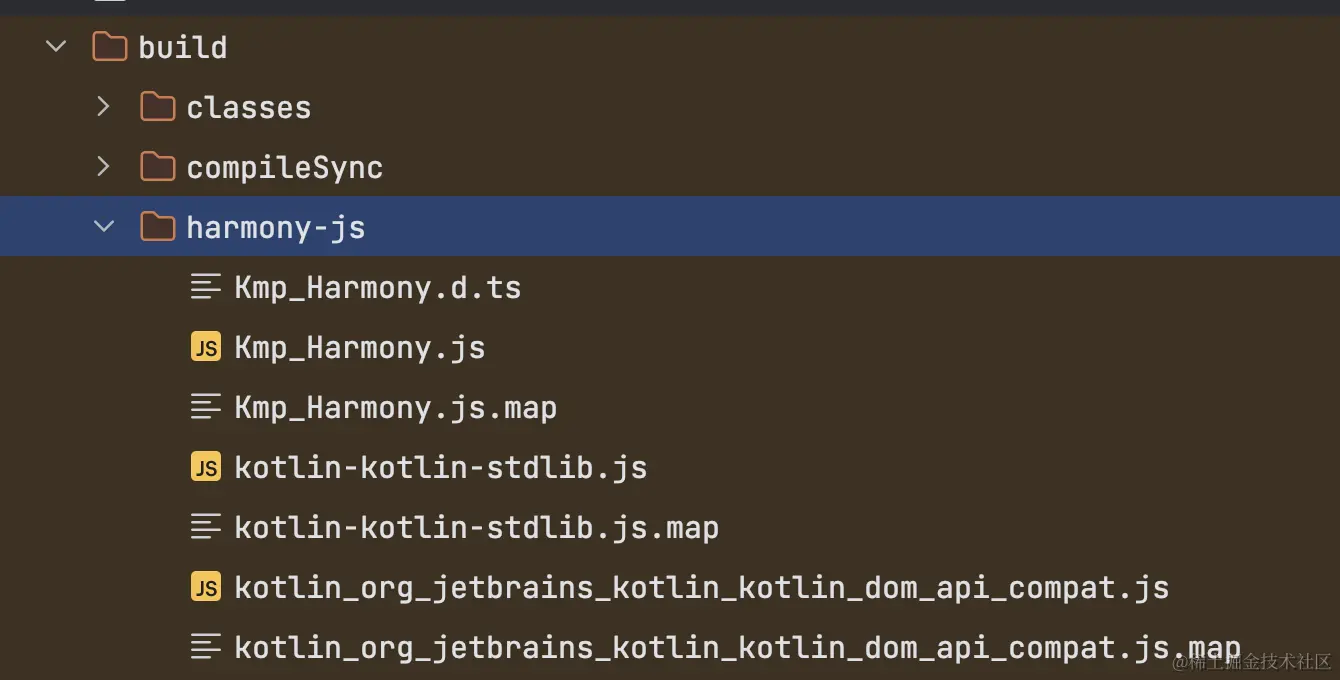Open the Kmp_Harmony.js.map file
Viewport: 1340px width, 680px height.
pyautogui.click(x=396, y=408)
